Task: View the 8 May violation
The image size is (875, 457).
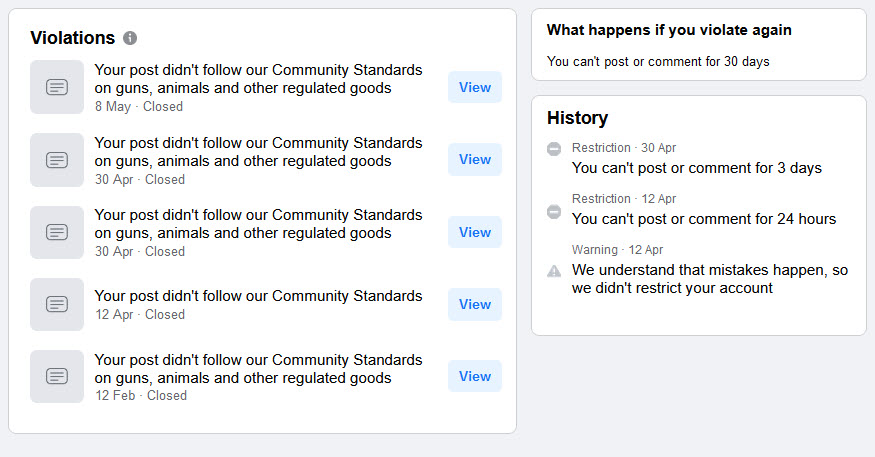Action: coord(475,87)
